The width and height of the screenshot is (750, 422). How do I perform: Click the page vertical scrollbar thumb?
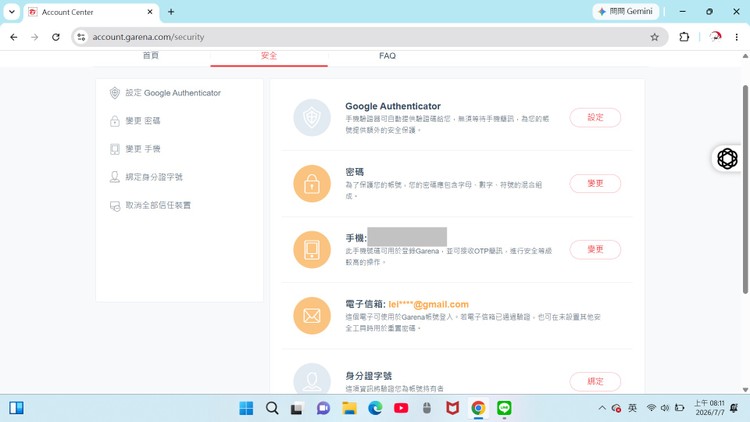click(745, 189)
